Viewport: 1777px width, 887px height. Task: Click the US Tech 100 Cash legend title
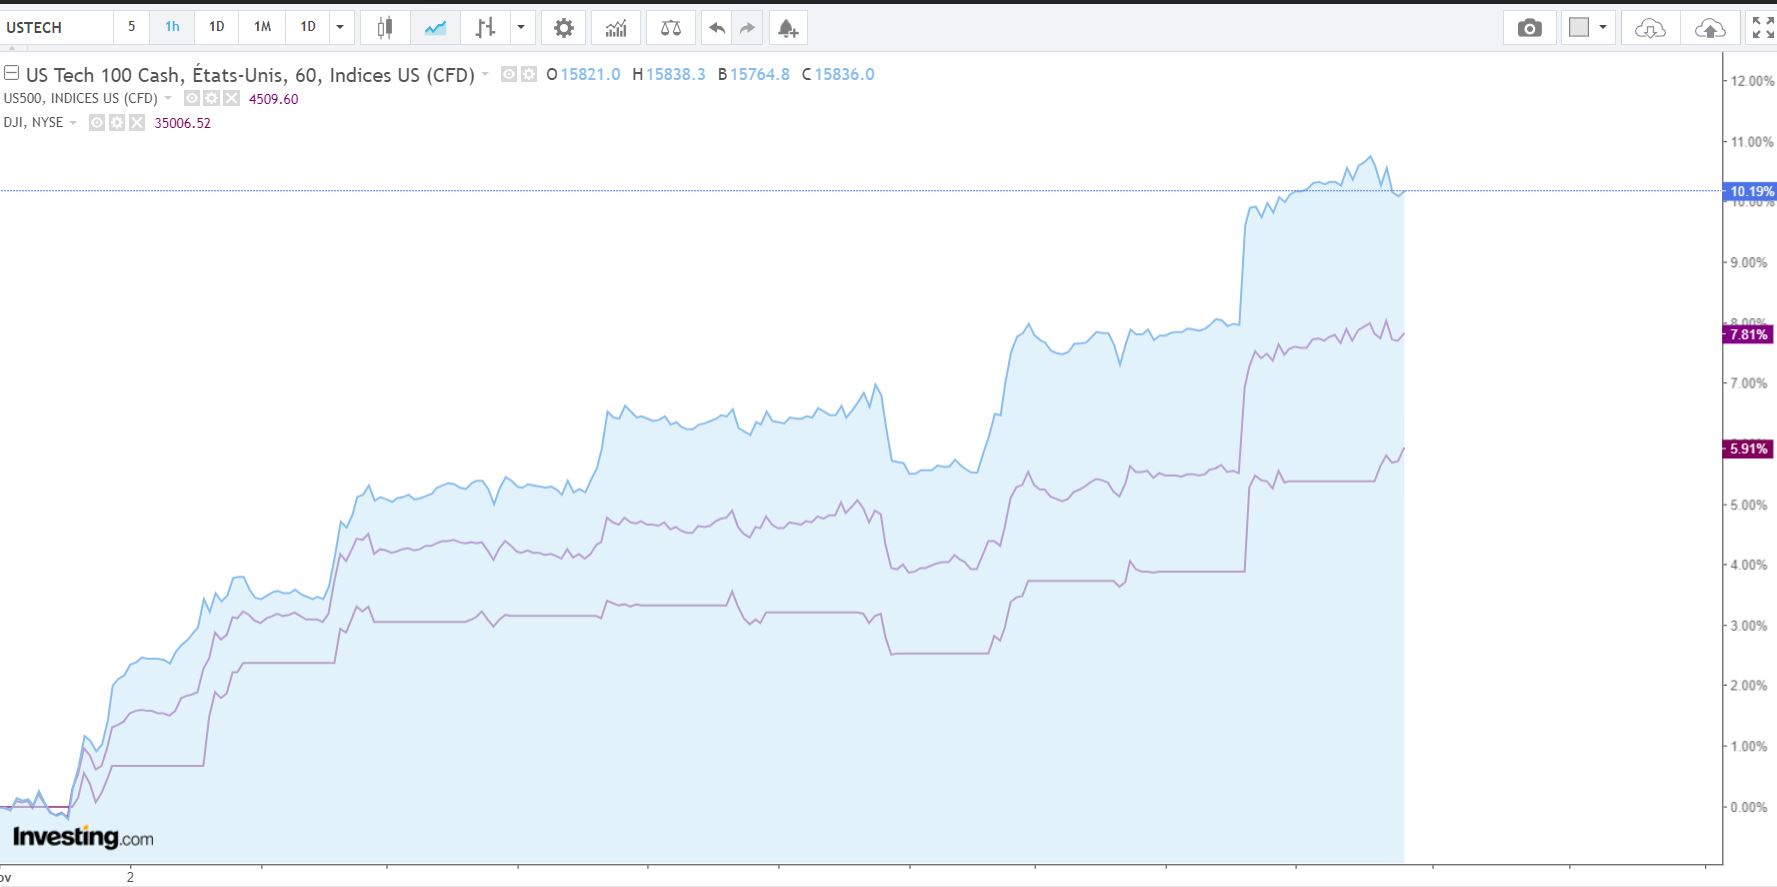tap(250, 74)
